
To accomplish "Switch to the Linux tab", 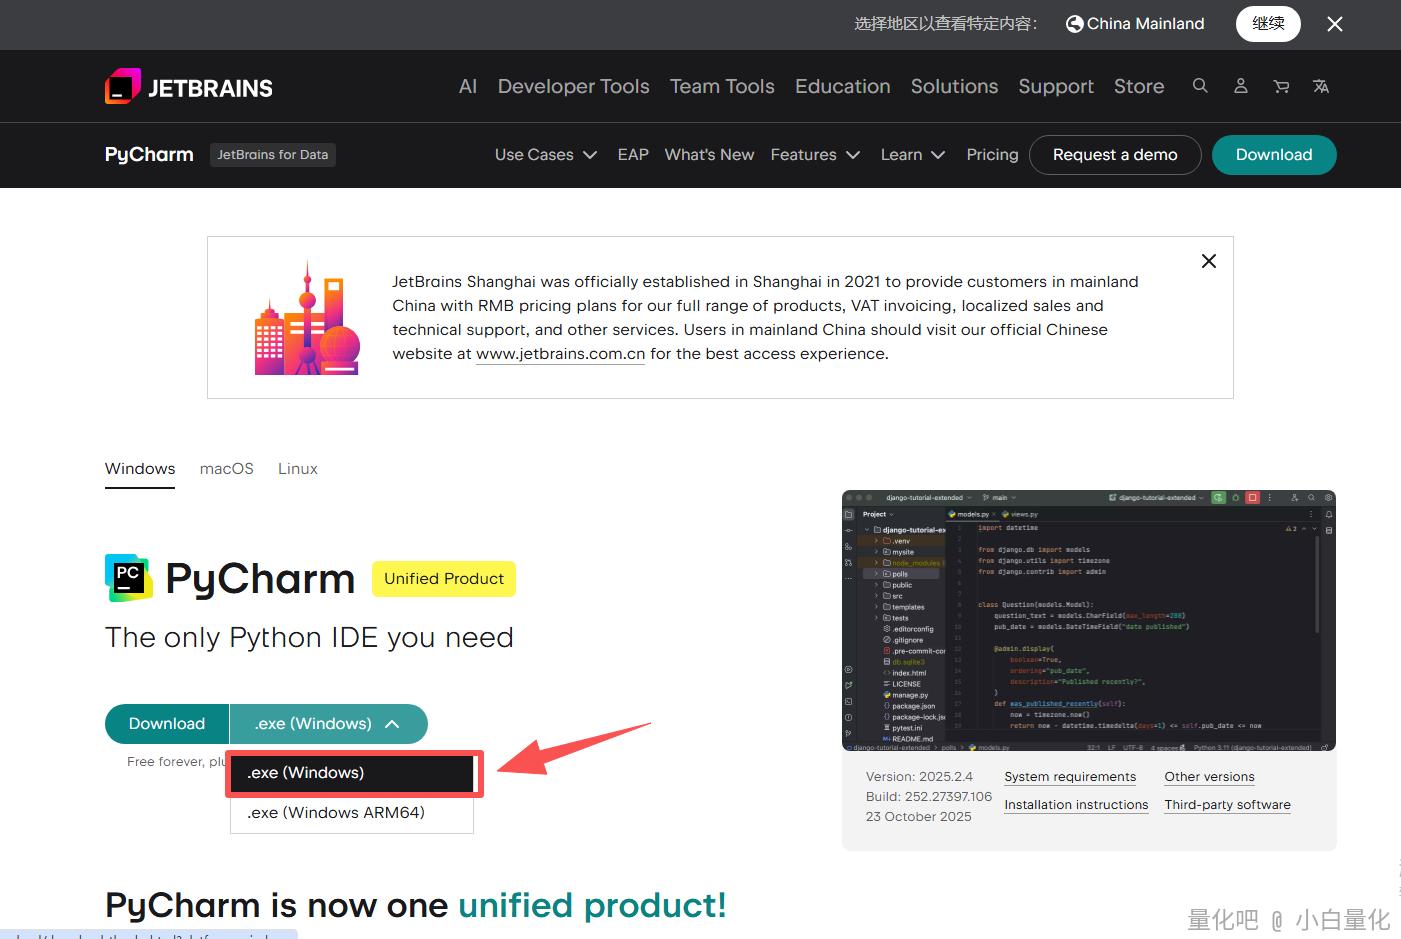I will (x=297, y=469).
